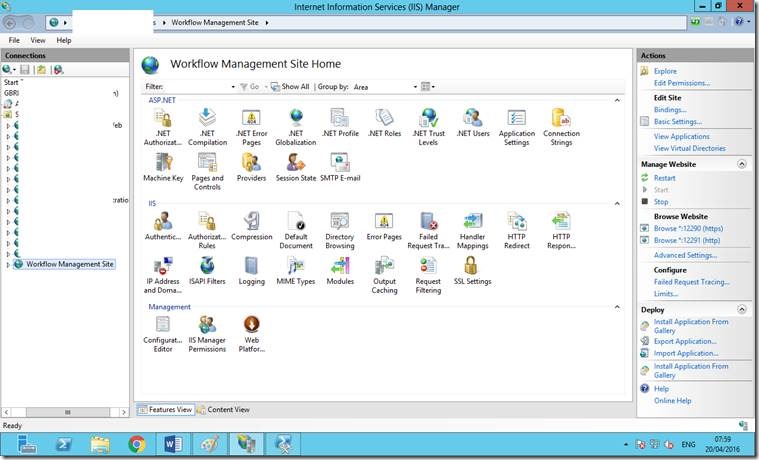
Task: Open Basic Settings link
Action: pyautogui.click(x=678, y=122)
